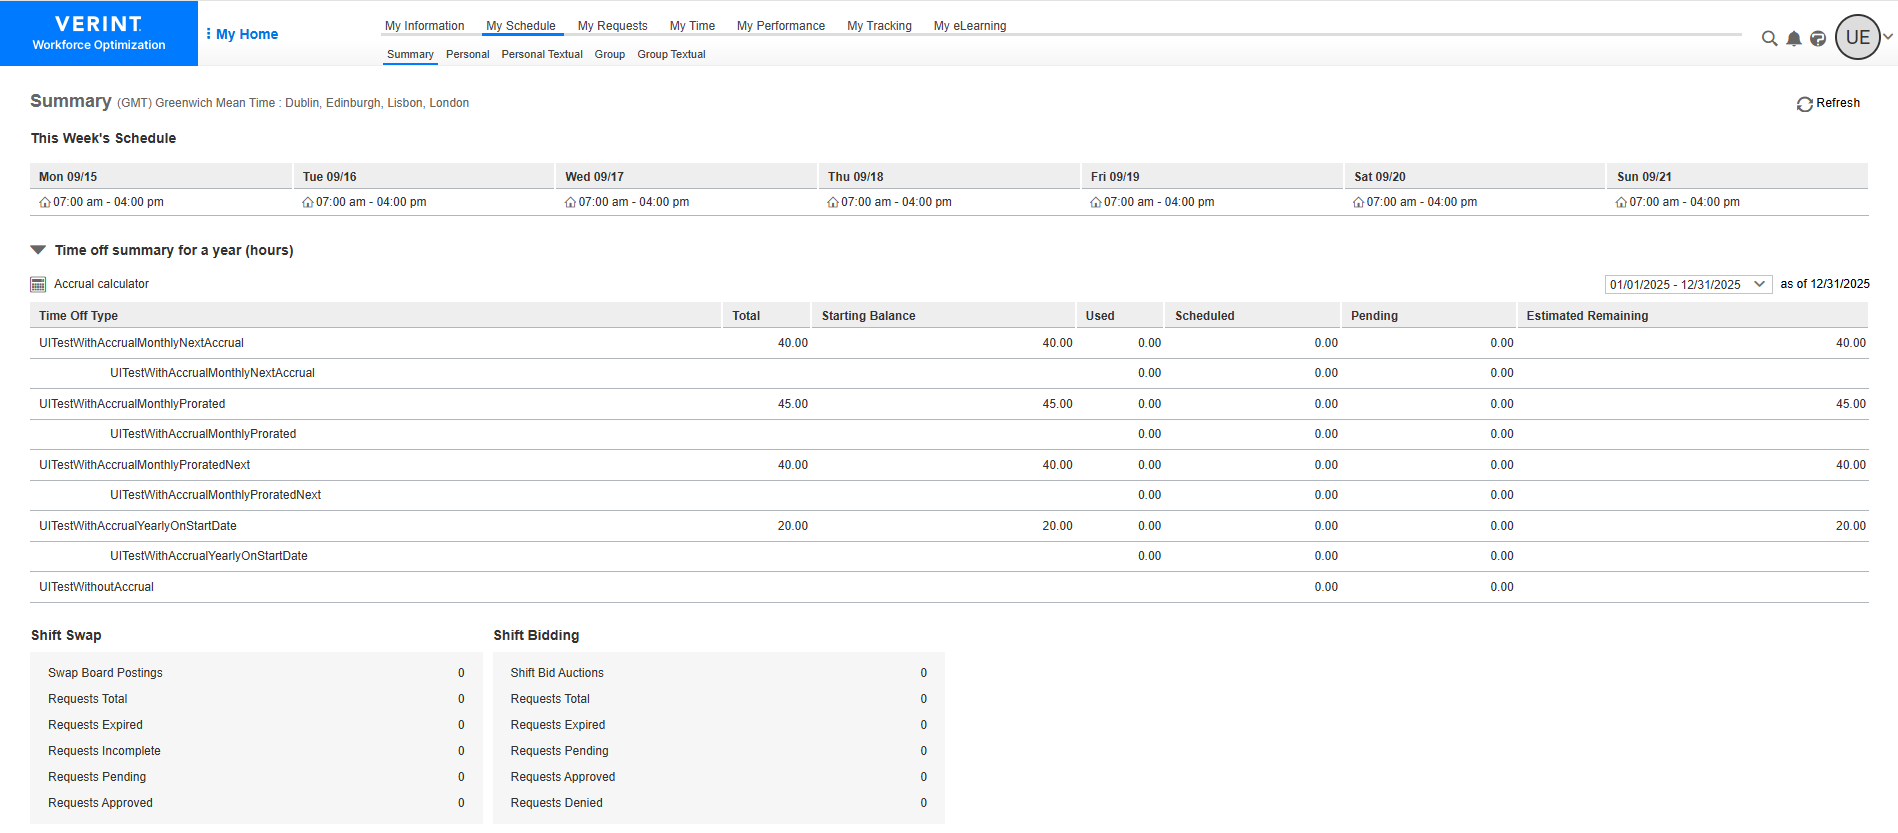
Task: Click Shift Bid Auctions entry
Action: coord(557,673)
